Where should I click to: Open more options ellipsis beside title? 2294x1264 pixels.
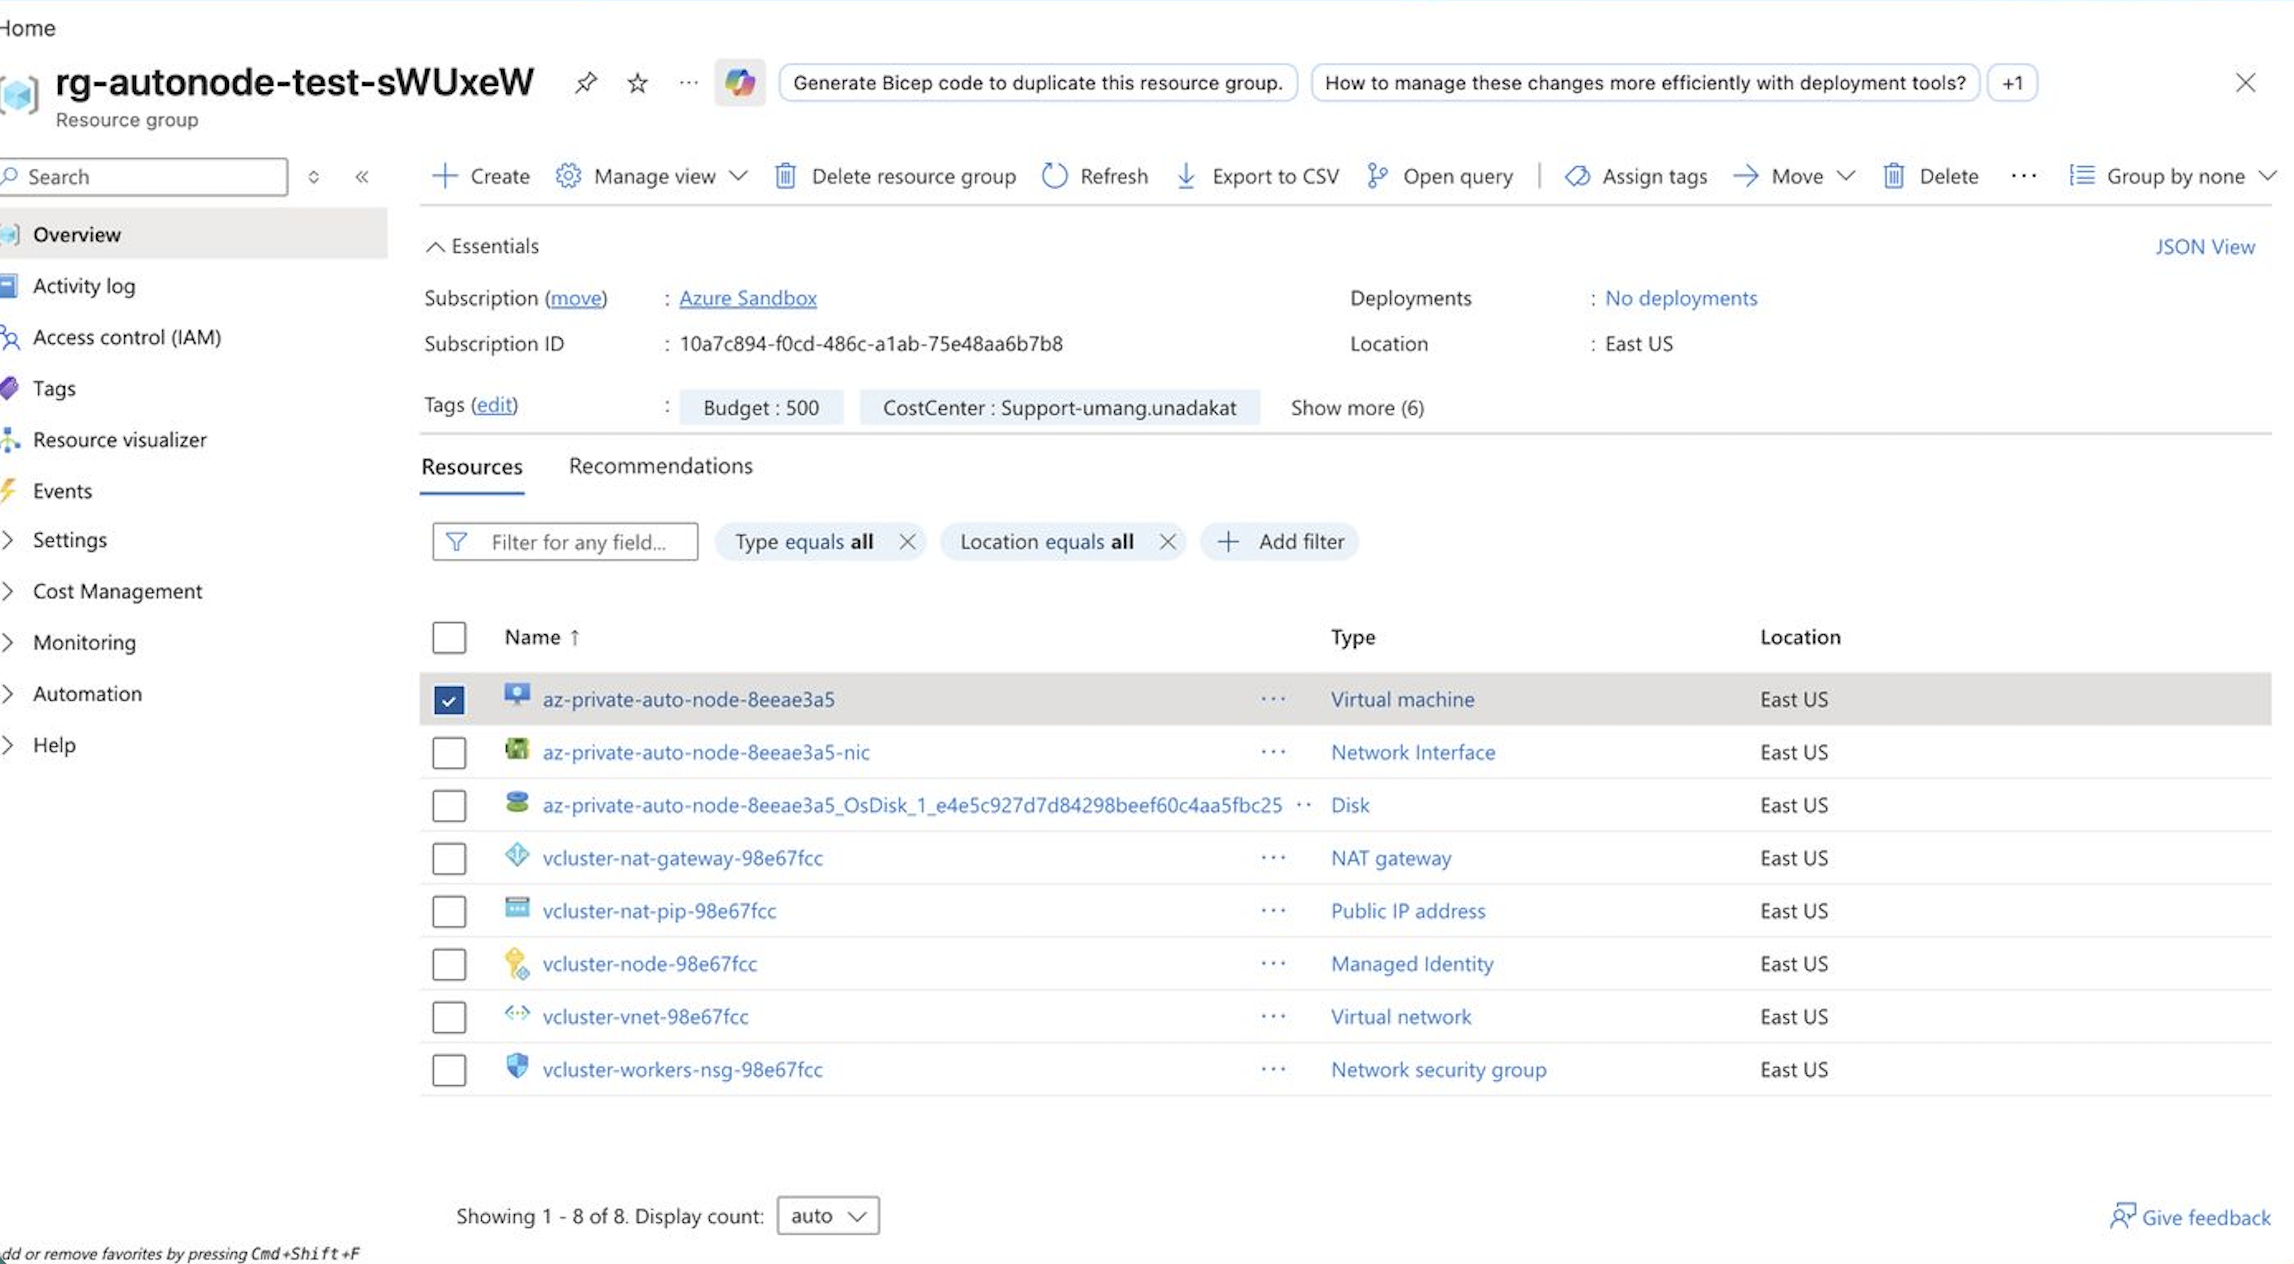pyautogui.click(x=688, y=83)
